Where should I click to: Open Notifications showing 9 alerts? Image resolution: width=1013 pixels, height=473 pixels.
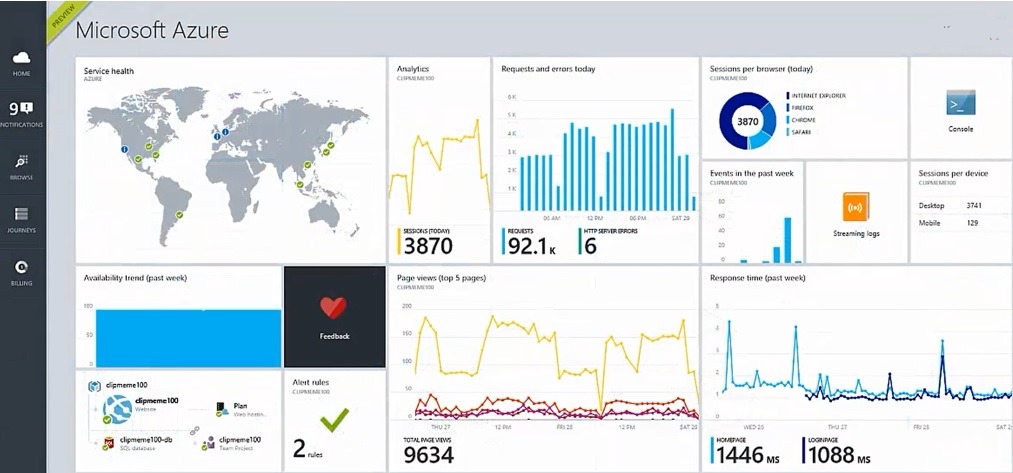21,109
